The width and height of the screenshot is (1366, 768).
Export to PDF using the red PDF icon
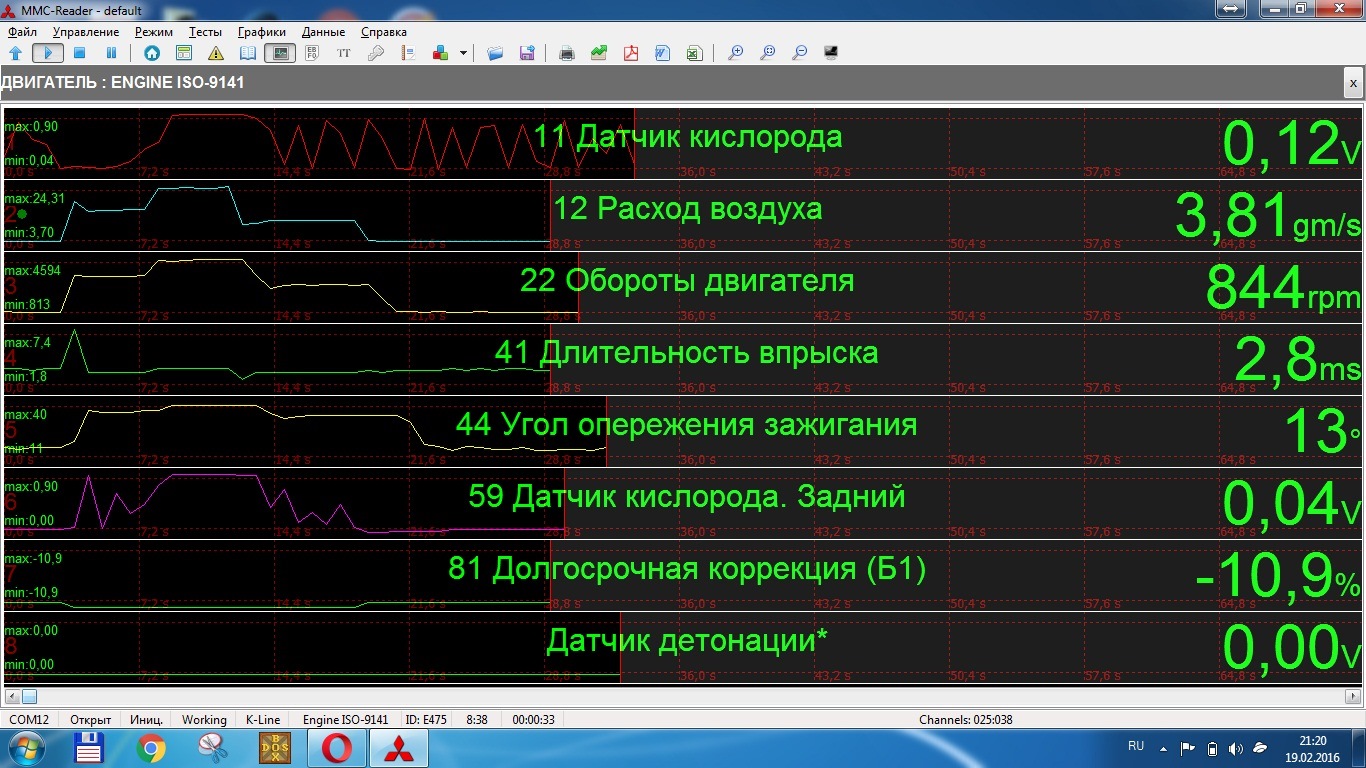pyautogui.click(x=631, y=53)
